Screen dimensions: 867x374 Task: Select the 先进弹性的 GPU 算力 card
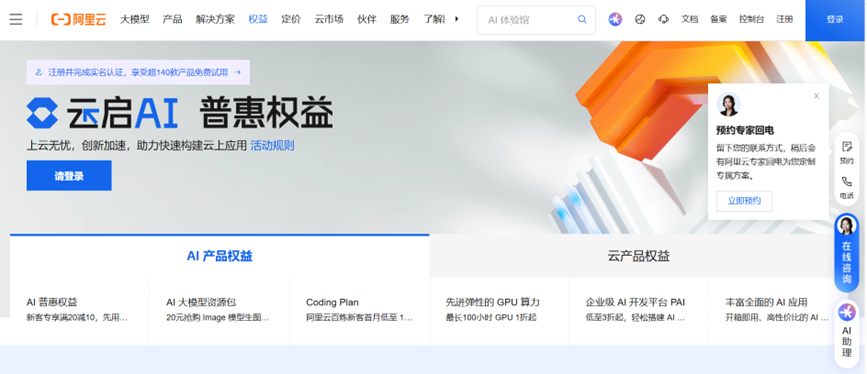499,310
